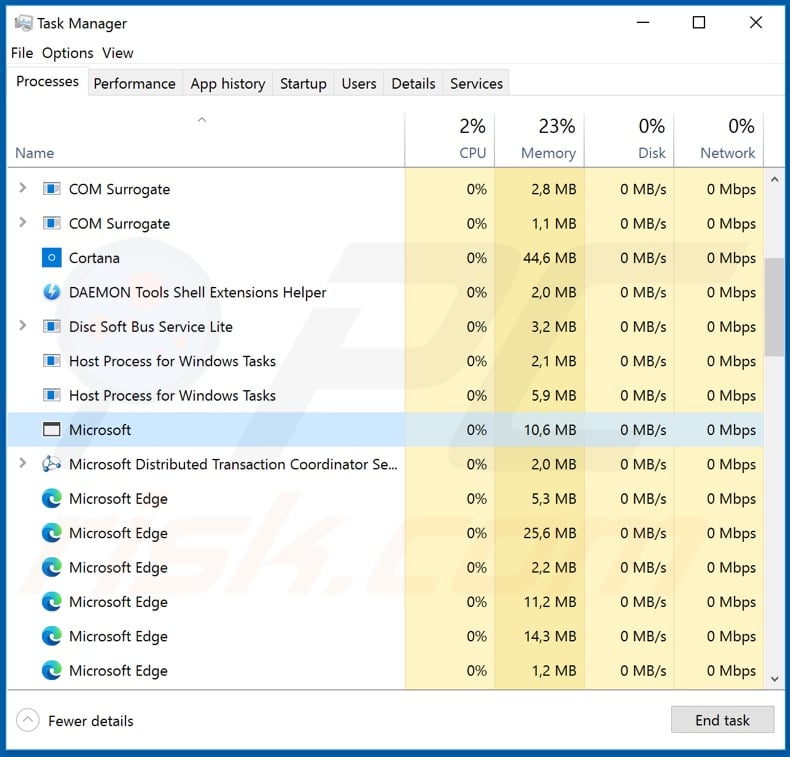Sort processes by Disk column header
790x757 pixels.
629,140
